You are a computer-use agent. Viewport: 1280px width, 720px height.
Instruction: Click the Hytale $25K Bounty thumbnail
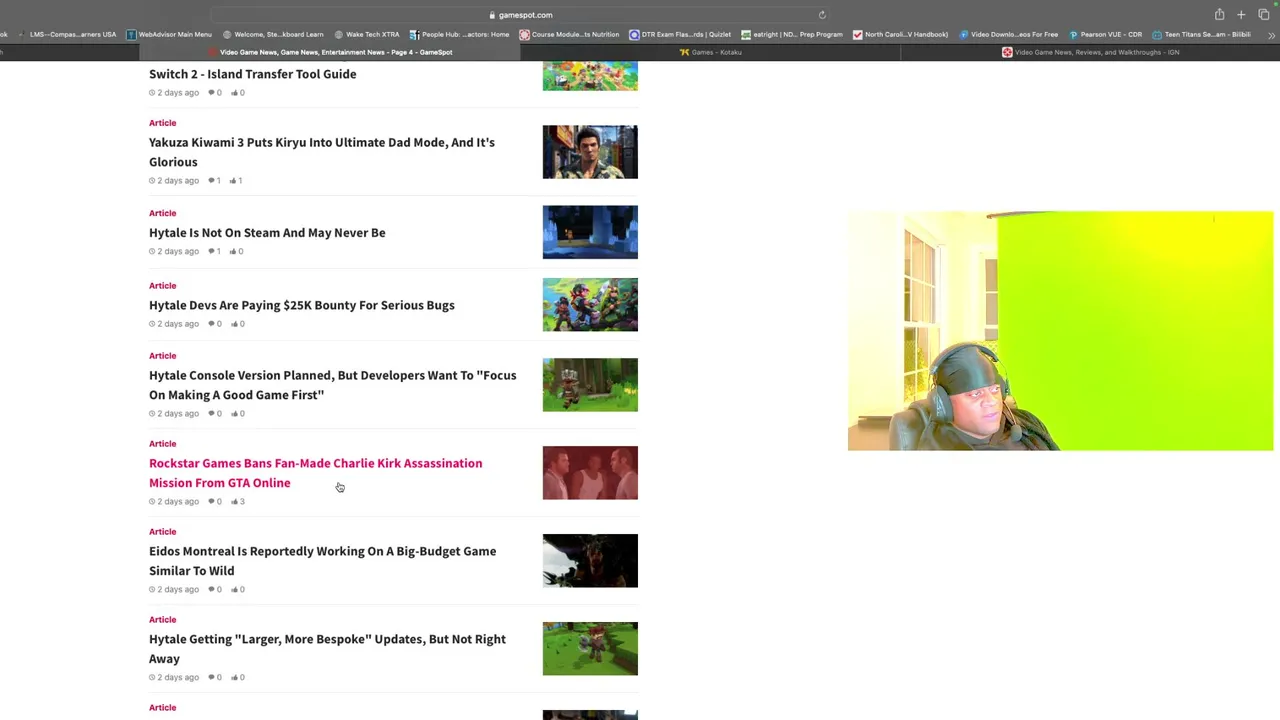click(590, 305)
